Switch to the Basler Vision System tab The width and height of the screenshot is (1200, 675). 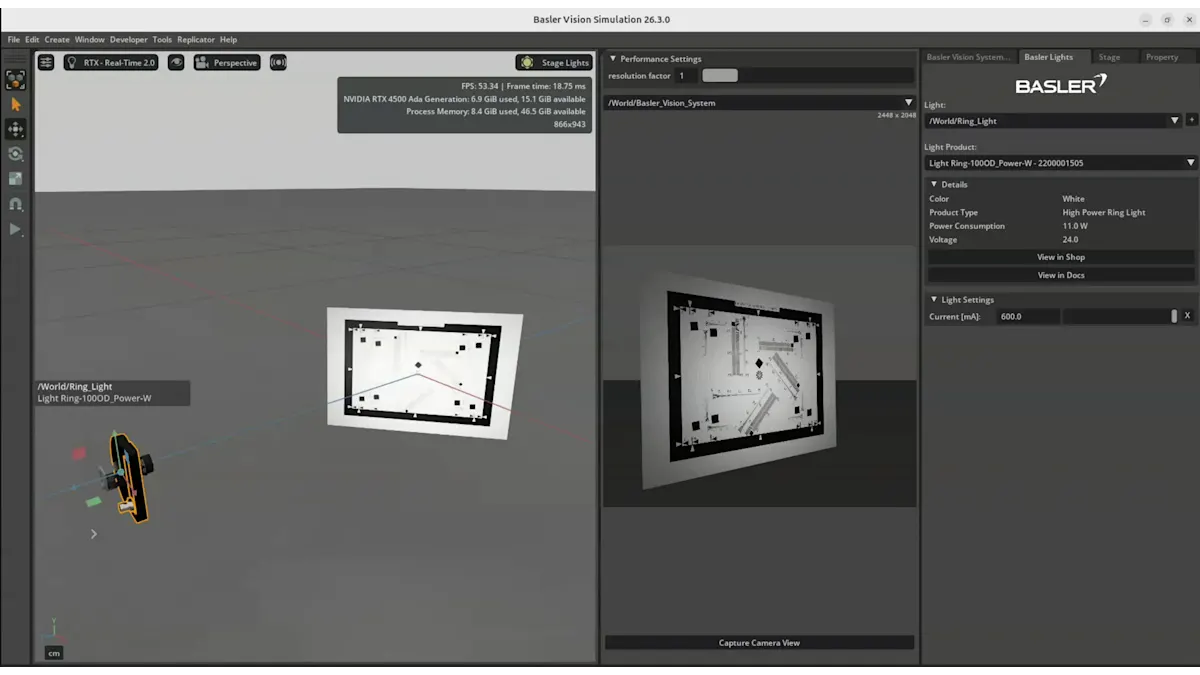tap(968, 57)
